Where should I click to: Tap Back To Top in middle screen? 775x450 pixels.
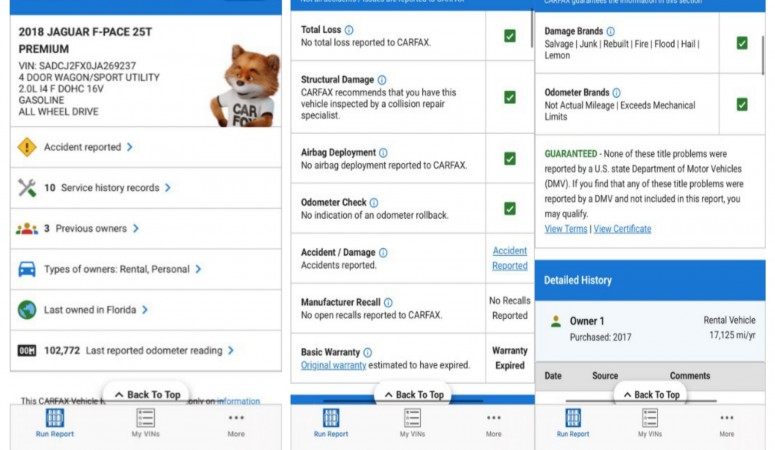(x=414, y=394)
